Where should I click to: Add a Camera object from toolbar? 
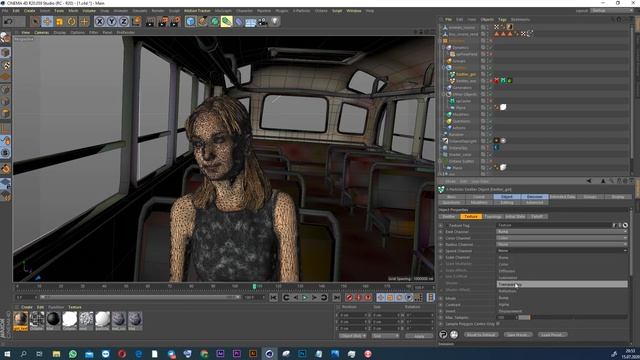[263, 21]
